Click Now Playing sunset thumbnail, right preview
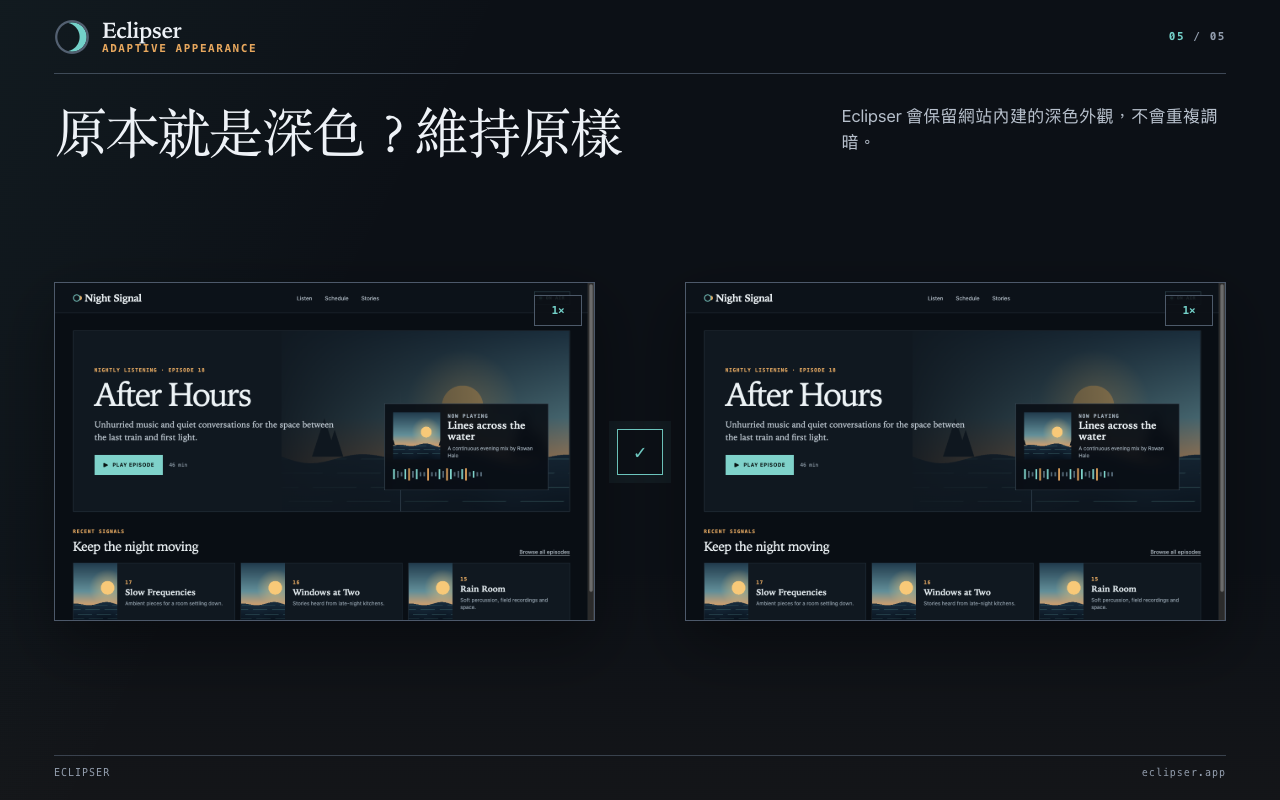1280x800 pixels. (1047, 434)
